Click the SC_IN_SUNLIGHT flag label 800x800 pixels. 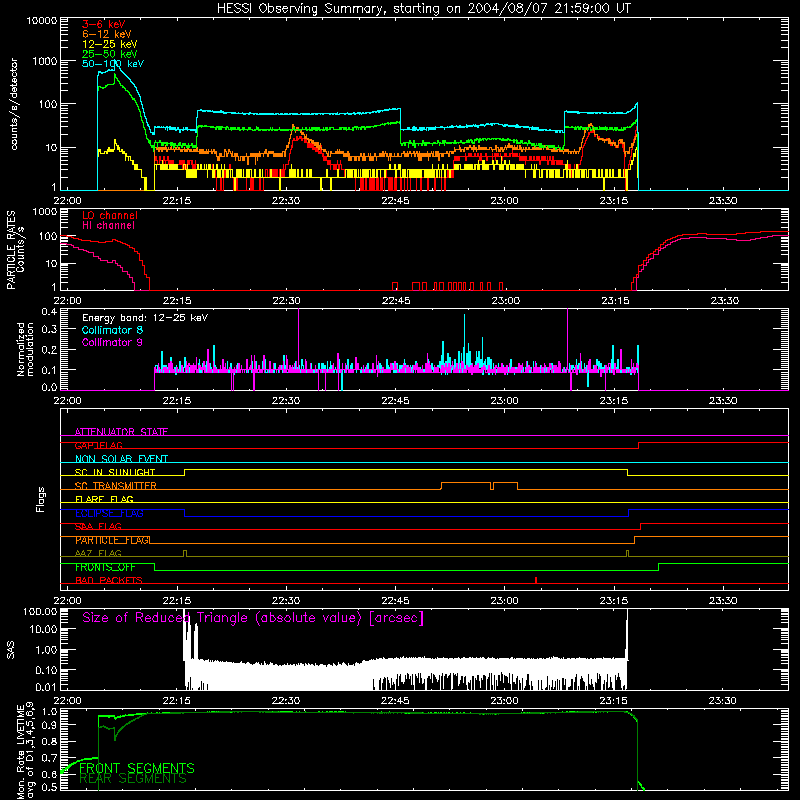pyautogui.click(x=115, y=472)
